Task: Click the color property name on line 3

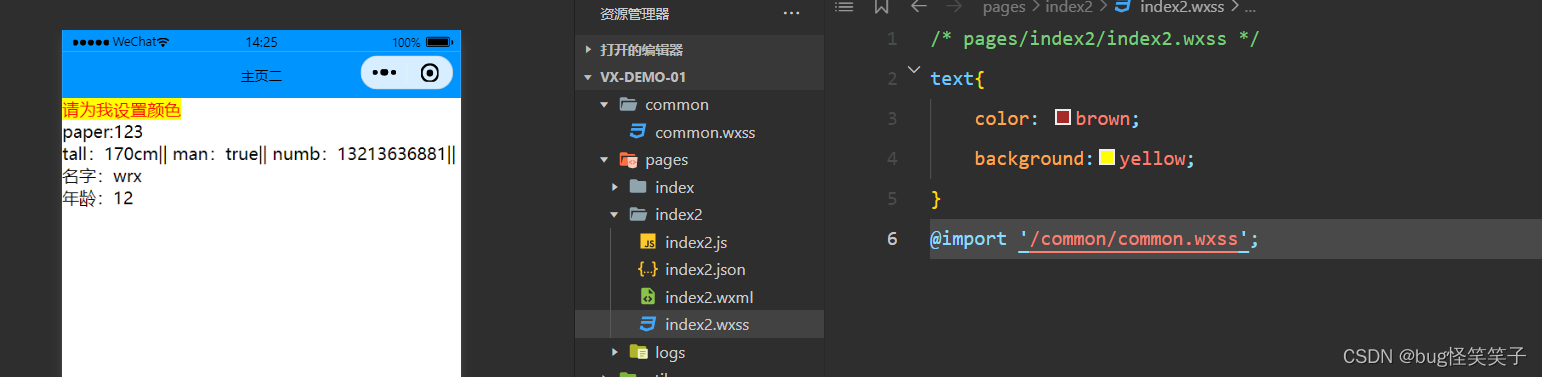Action: 1001,119
